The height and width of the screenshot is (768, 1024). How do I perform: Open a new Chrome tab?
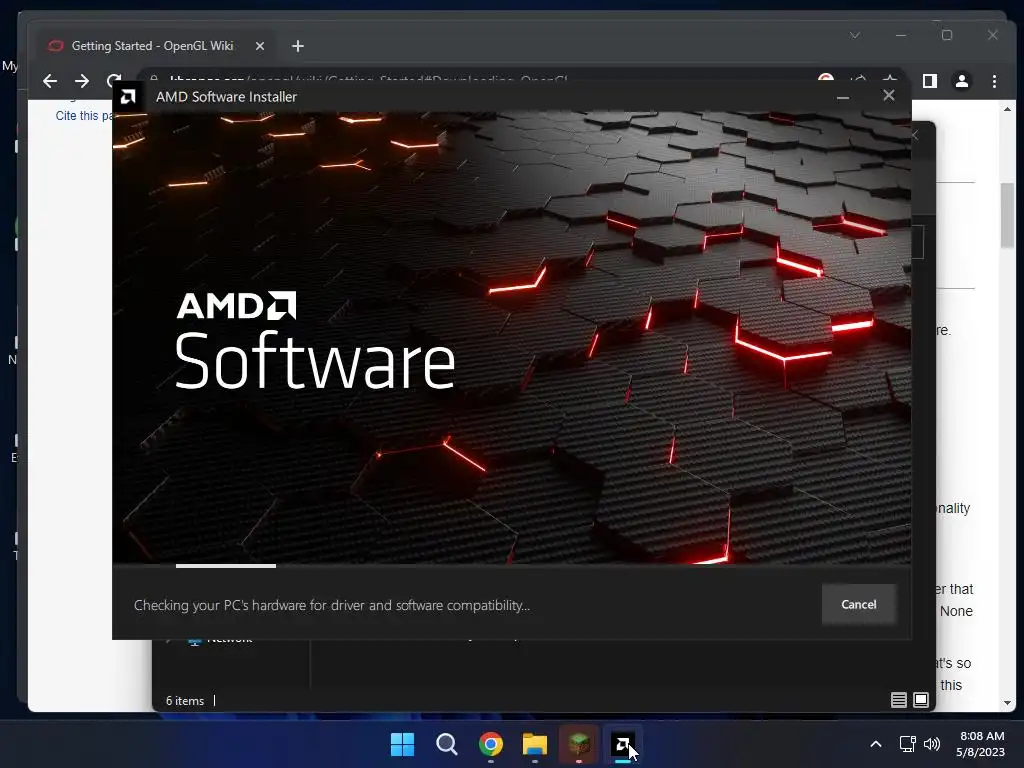pyautogui.click(x=298, y=46)
